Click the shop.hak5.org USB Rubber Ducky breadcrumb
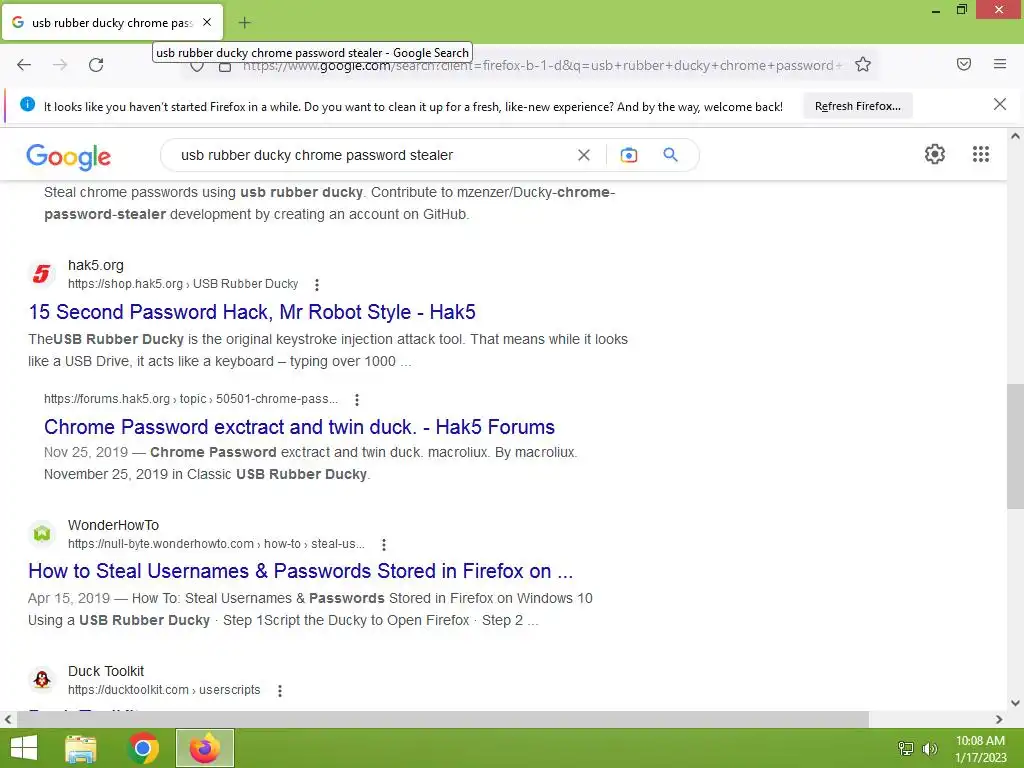Image resolution: width=1024 pixels, height=768 pixels. pos(183,284)
